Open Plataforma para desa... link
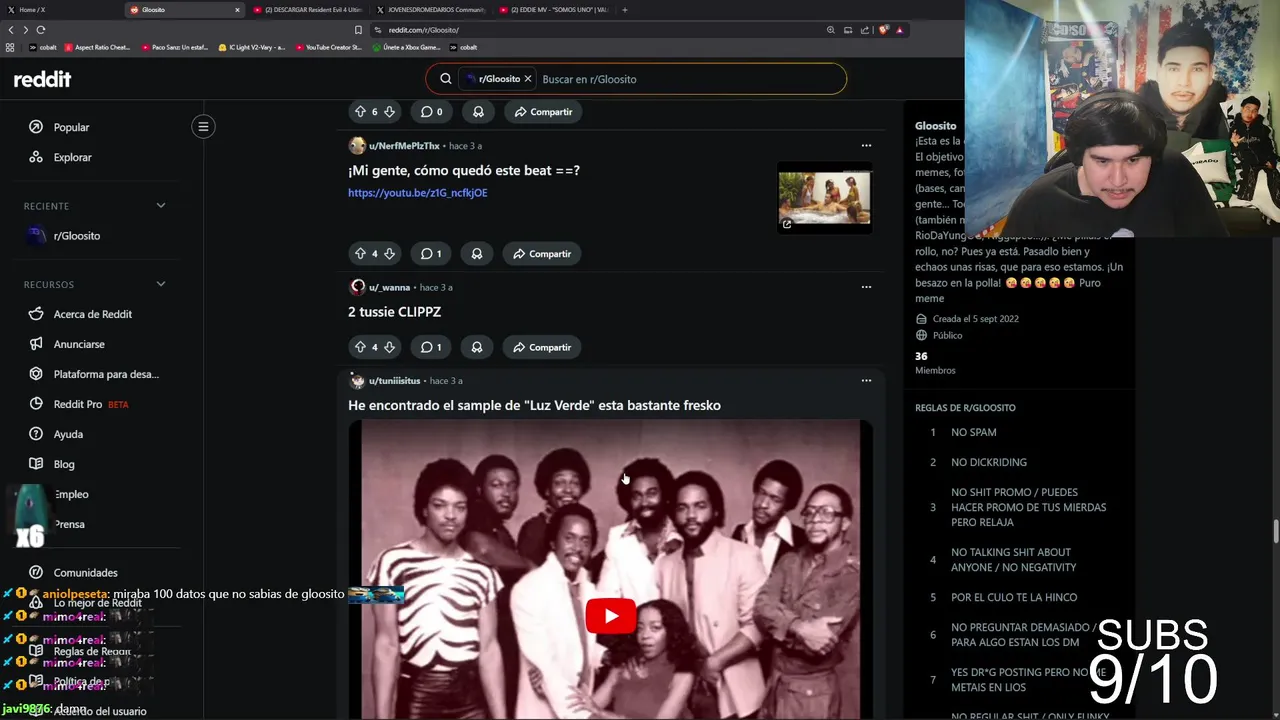Screen dimensions: 1280x720 coord(105,374)
